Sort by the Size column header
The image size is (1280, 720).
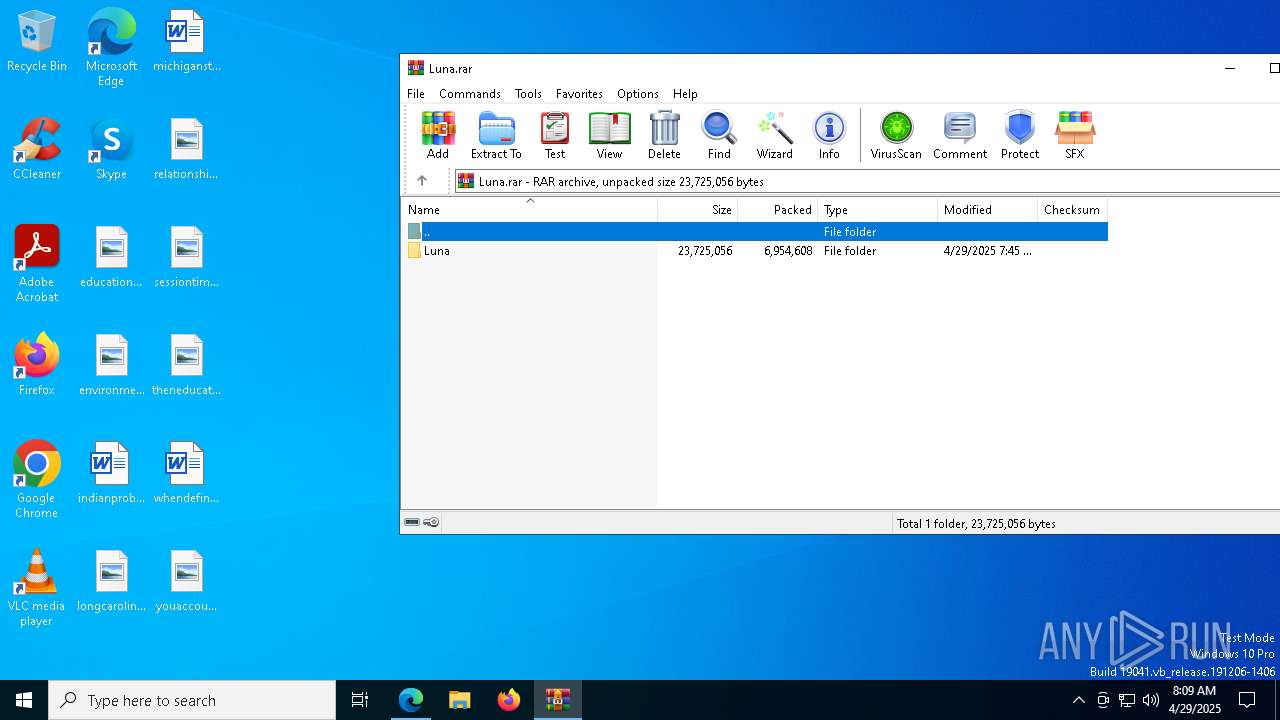pos(698,210)
